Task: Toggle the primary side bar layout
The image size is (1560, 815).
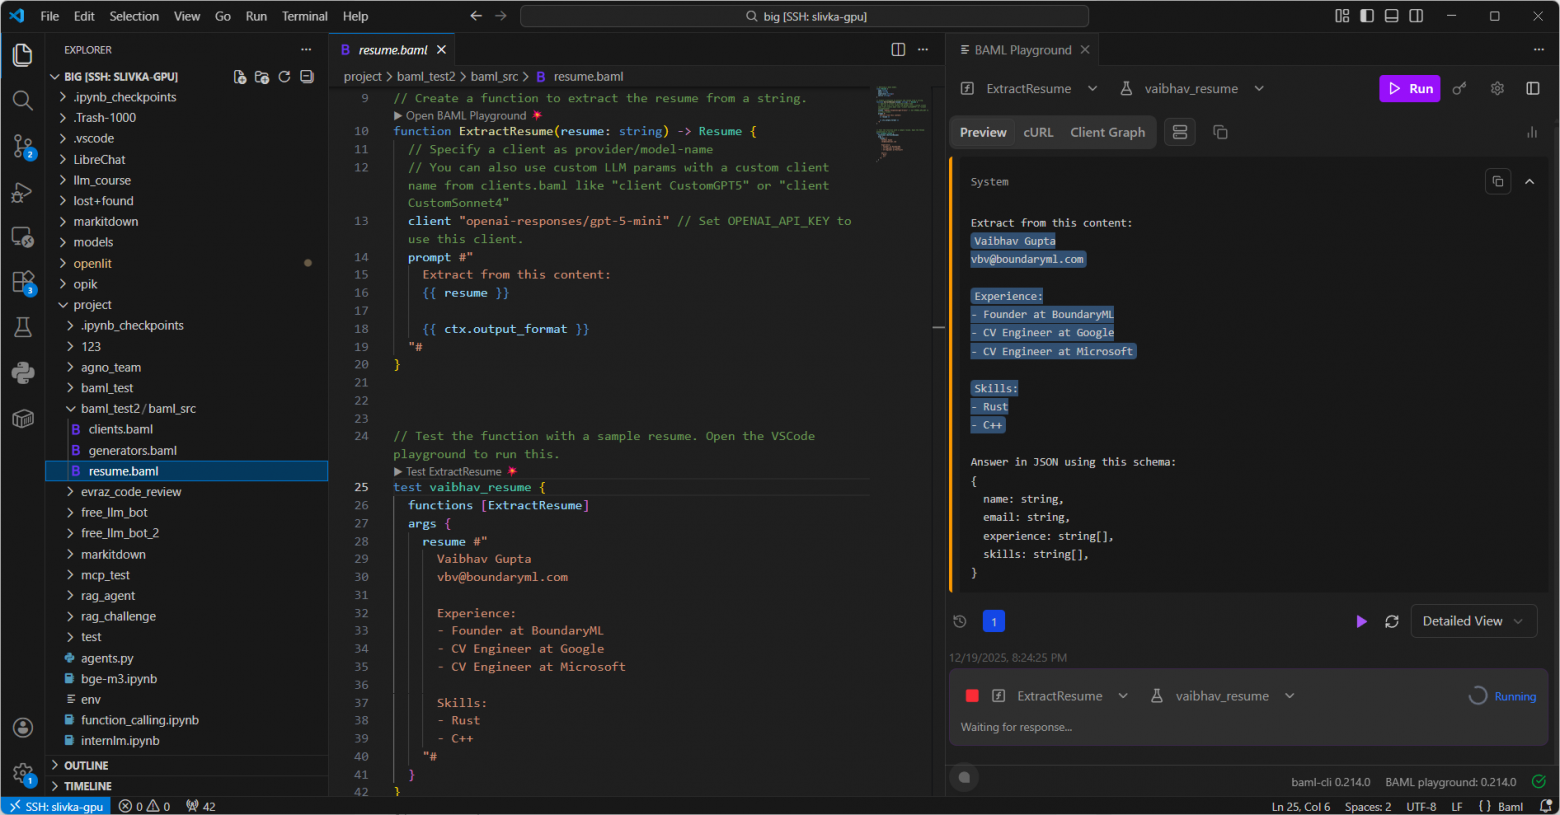Action: click(1366, 16)
